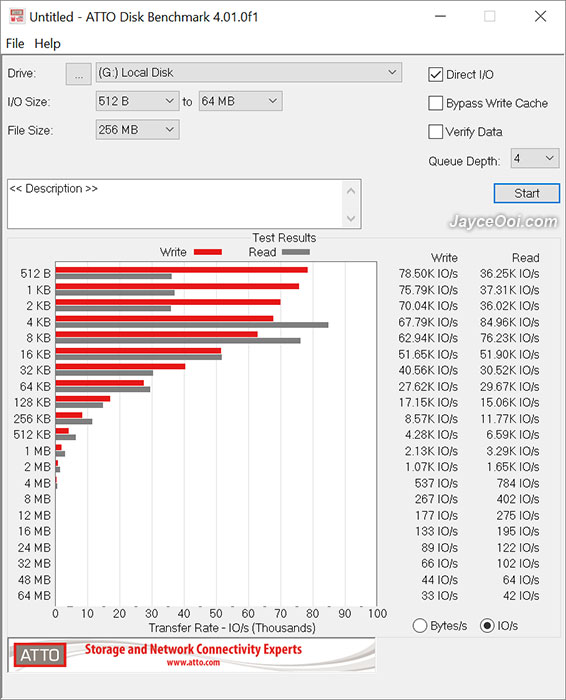Click the description scrollbar down arrow

tap(351, 218)
